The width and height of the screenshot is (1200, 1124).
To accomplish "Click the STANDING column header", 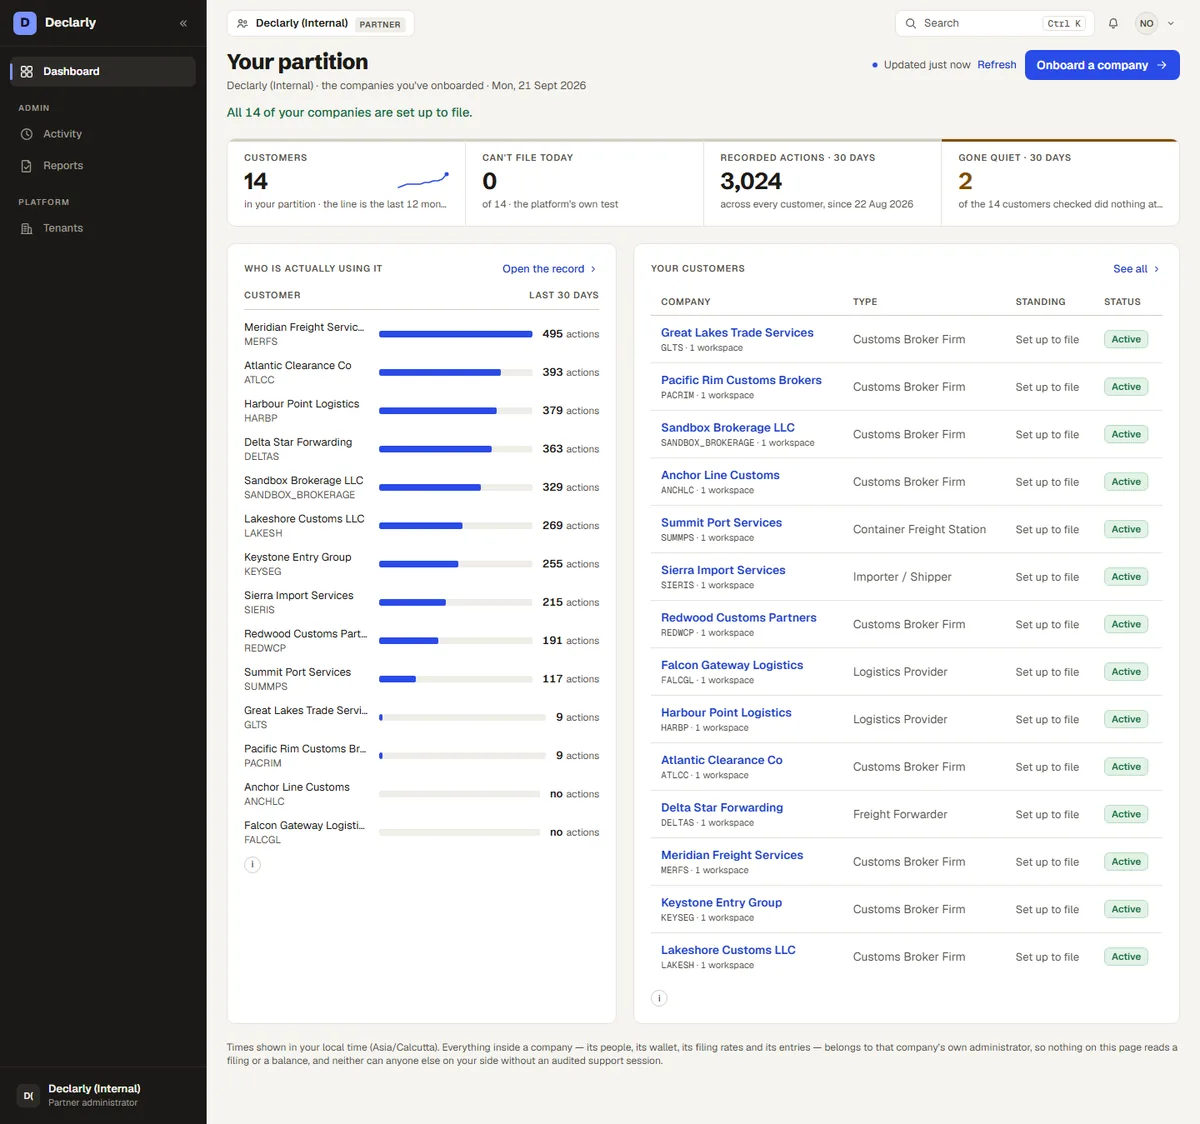I will (1040, 302).
